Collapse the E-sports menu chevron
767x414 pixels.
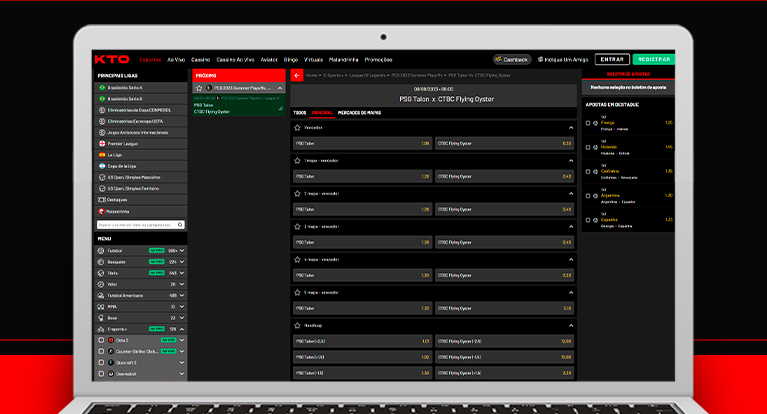point(182,329)
